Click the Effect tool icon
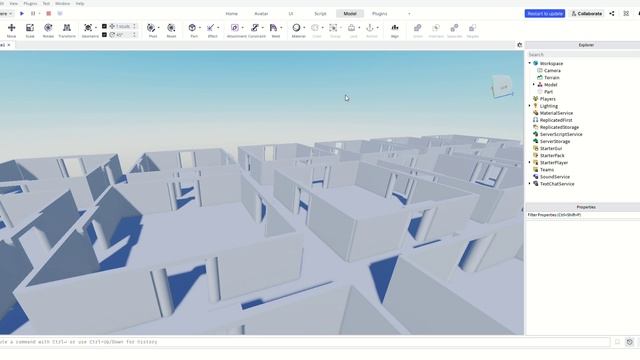640x360 pixels. [211, 28]
